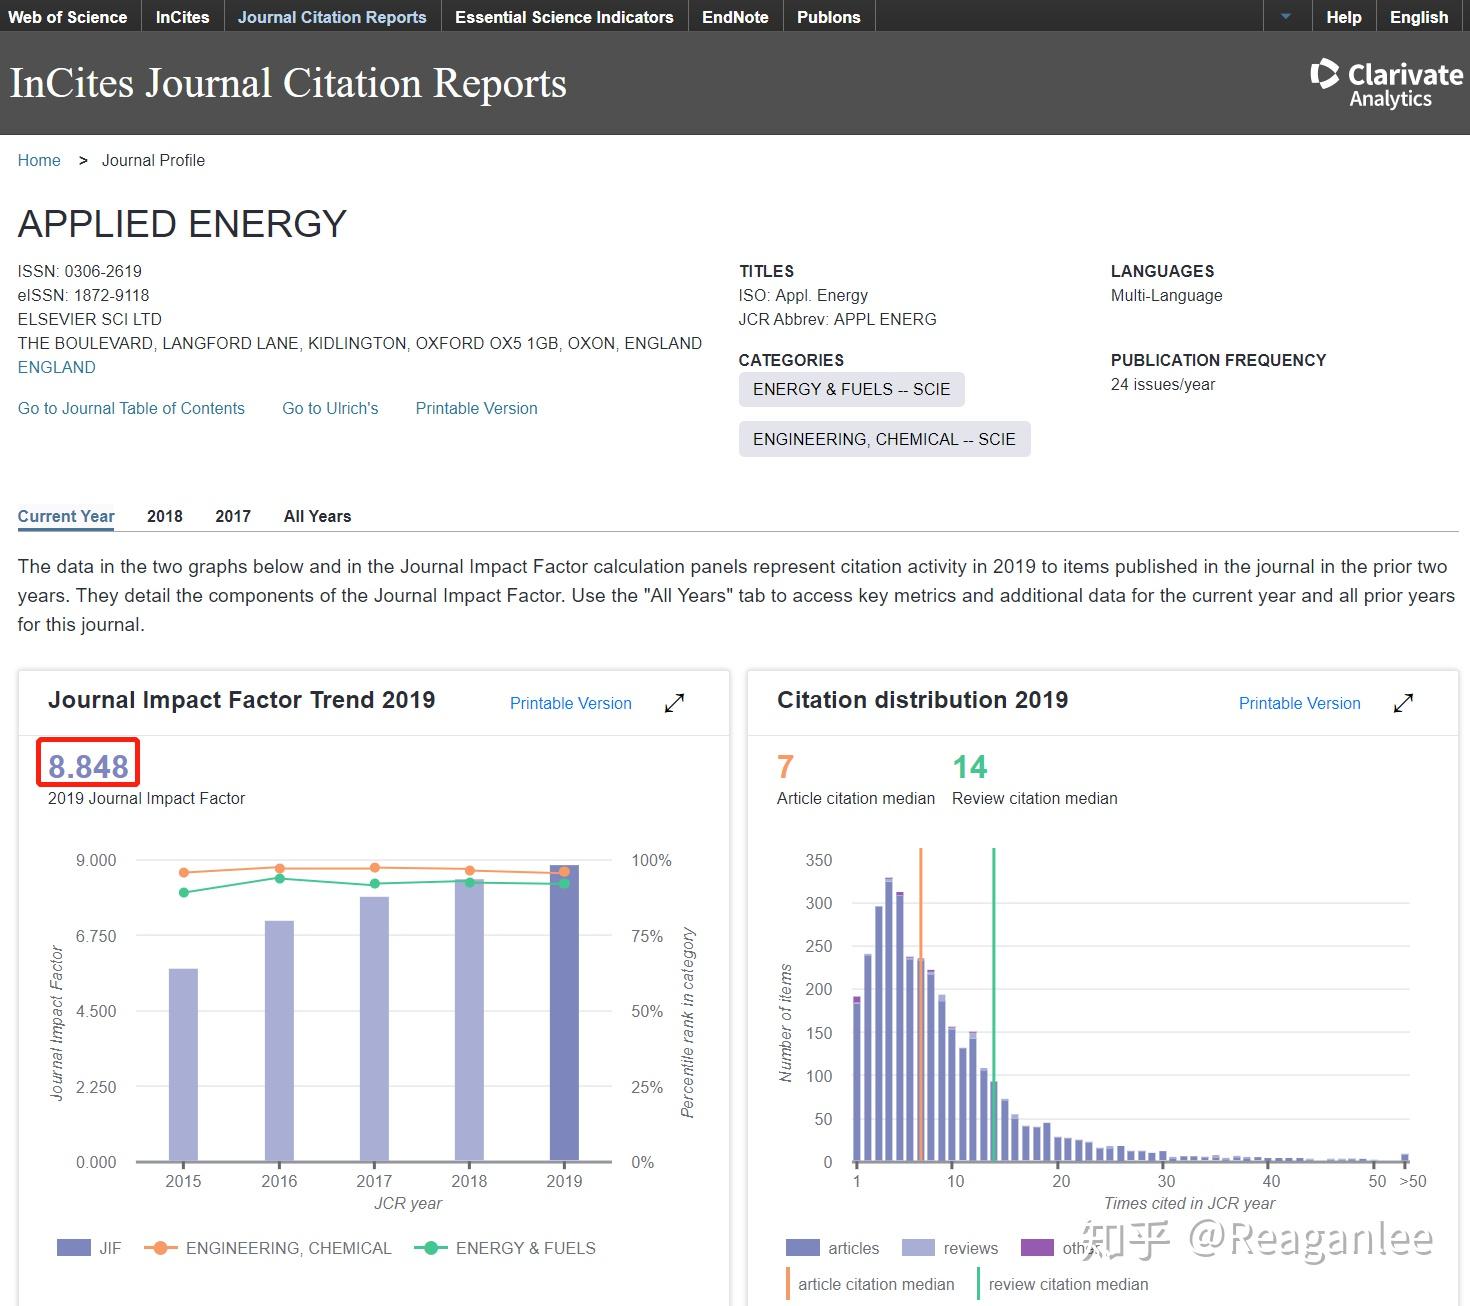Toggle review citation median legend

point(1062,1284)
